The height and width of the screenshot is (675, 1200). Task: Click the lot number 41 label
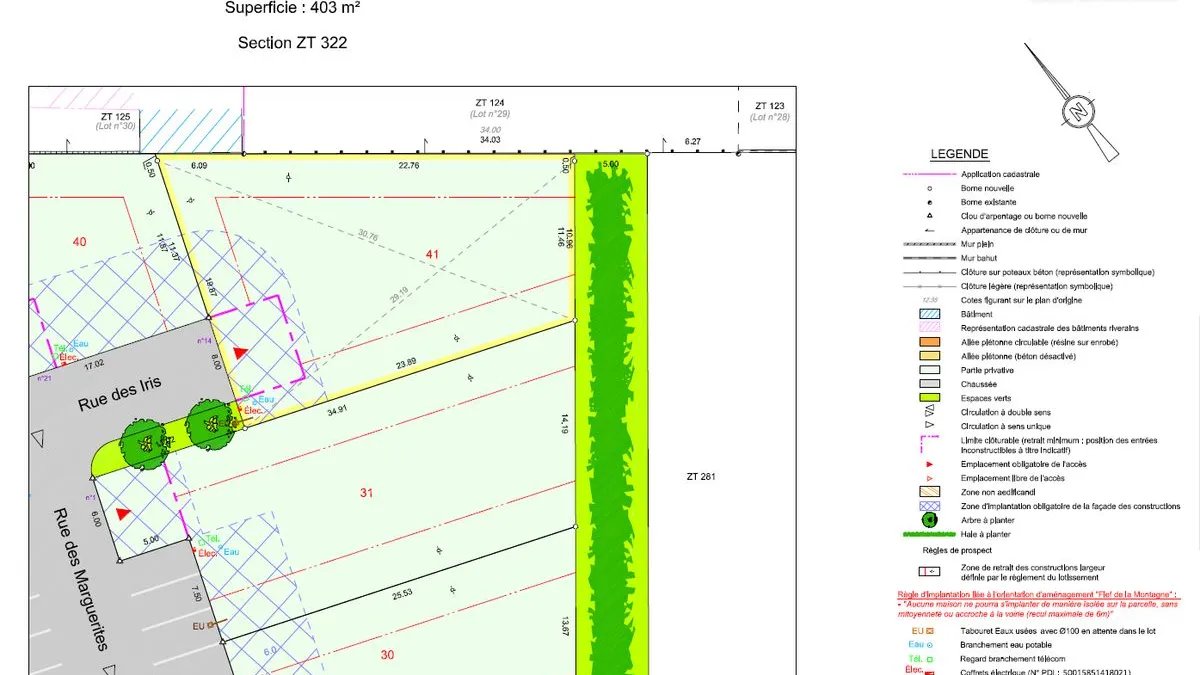click(432, 255)
